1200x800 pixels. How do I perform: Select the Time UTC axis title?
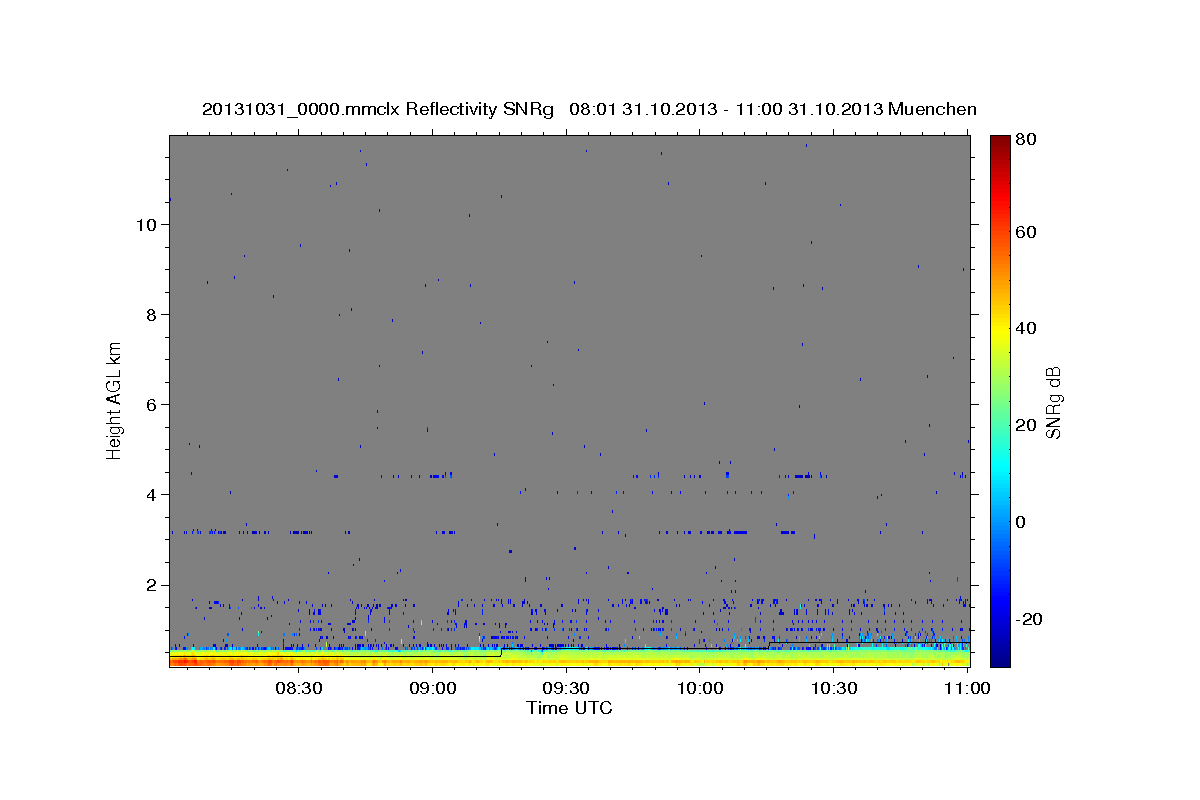(x=569, y=708)
